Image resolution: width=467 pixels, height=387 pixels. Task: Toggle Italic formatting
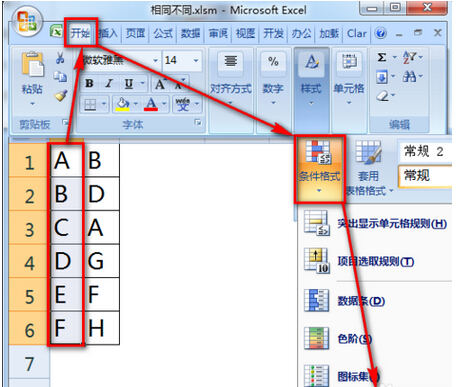(109, 83)
